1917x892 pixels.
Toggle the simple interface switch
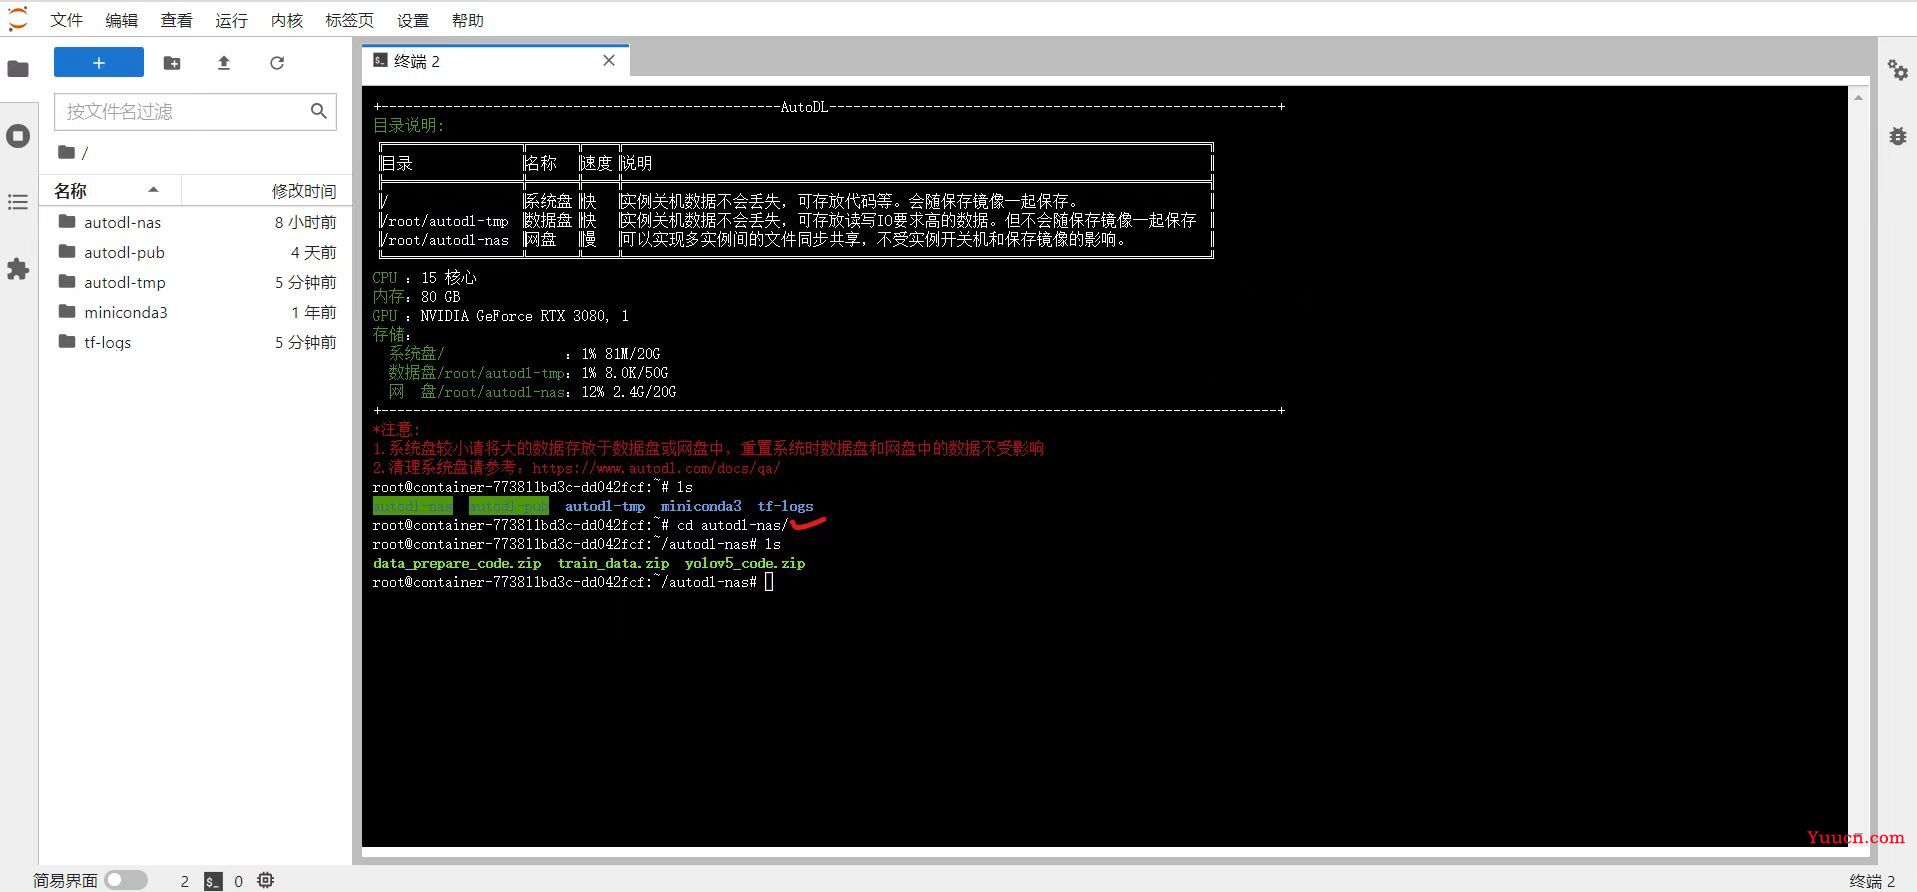pos(126,880)
